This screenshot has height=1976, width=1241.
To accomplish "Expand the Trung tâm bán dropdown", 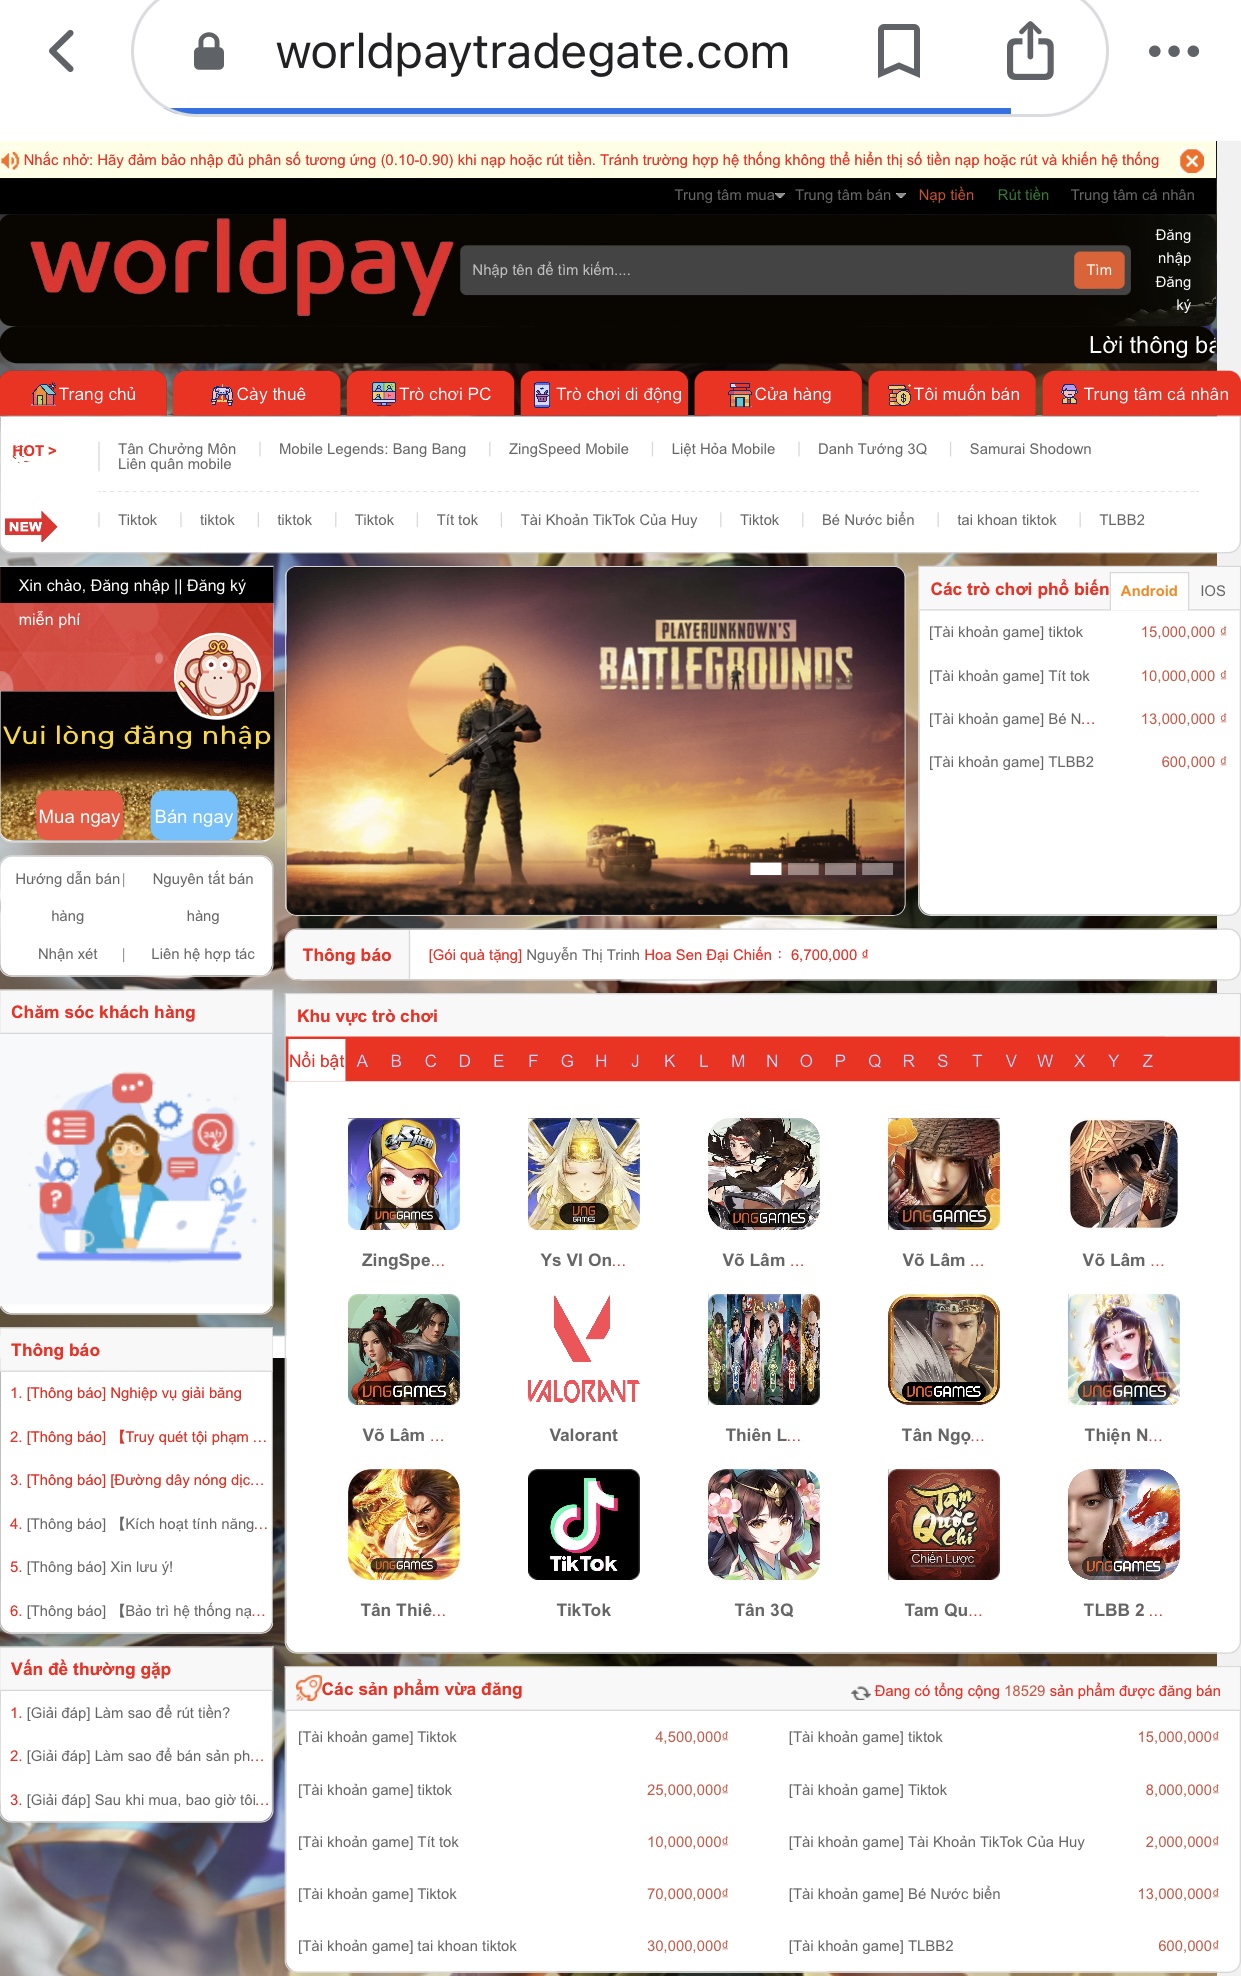I will click(x=850, y=195).
